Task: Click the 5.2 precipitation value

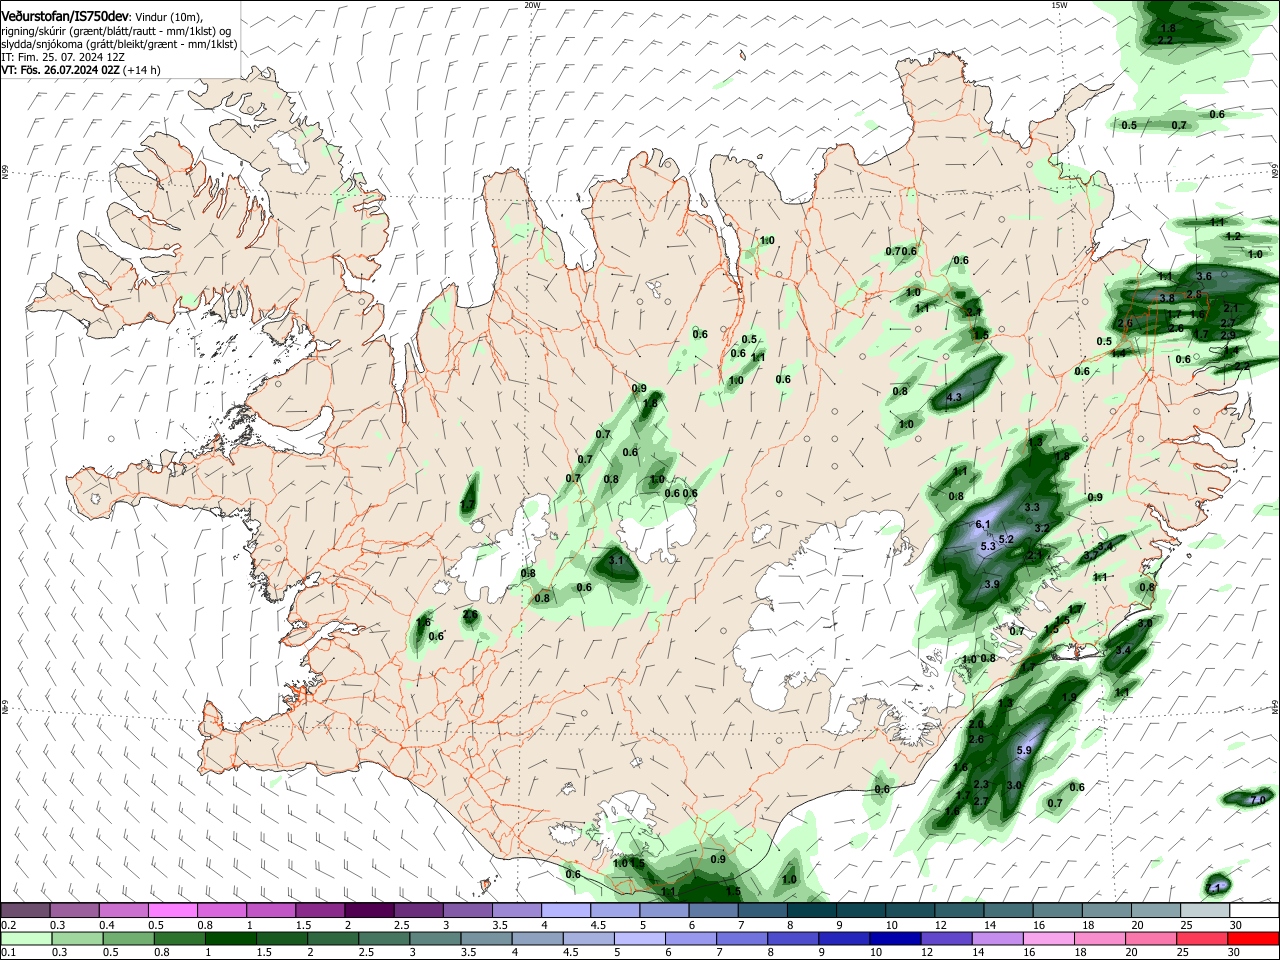Action: pos(1007,539)
